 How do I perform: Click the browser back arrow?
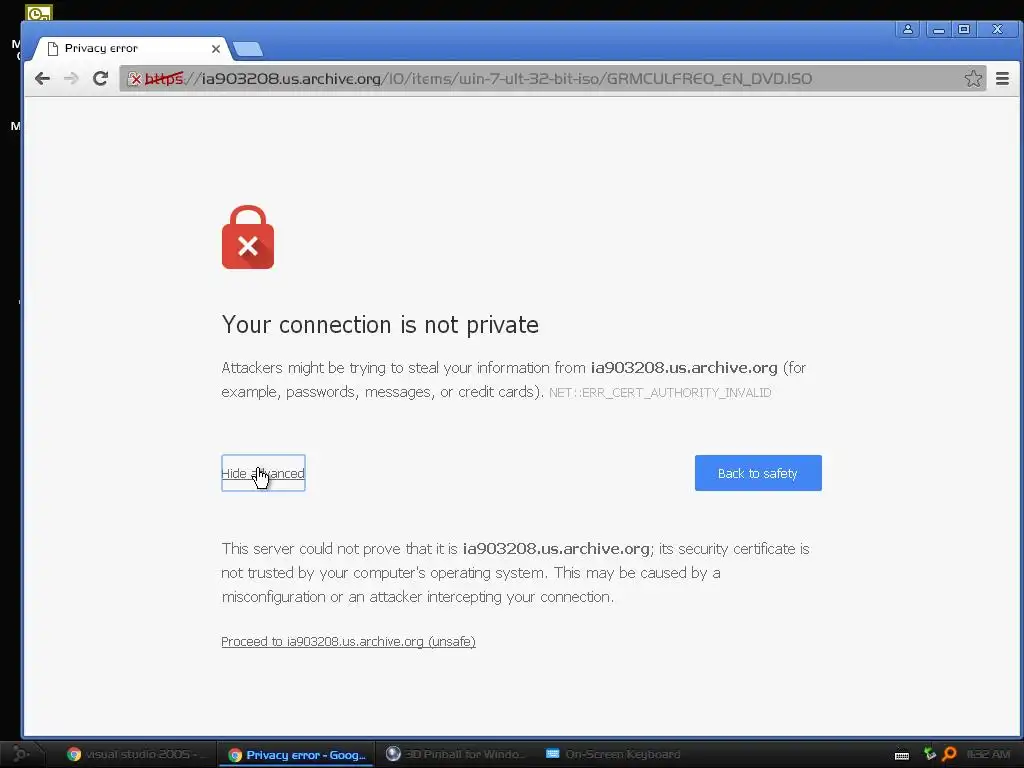[x=42, y=79]
